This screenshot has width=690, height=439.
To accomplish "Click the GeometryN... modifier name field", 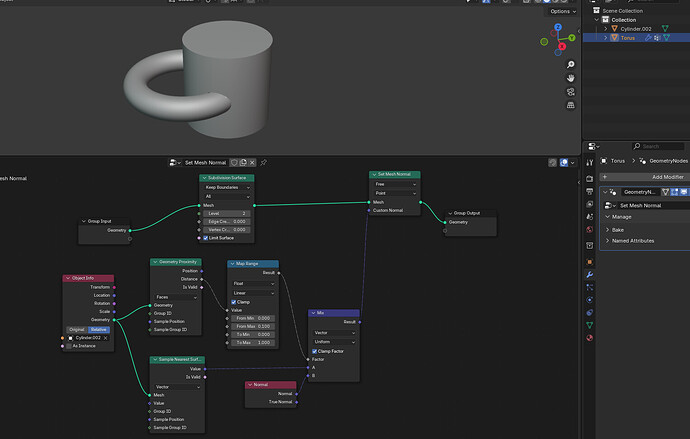I will [x=640, y=192].
